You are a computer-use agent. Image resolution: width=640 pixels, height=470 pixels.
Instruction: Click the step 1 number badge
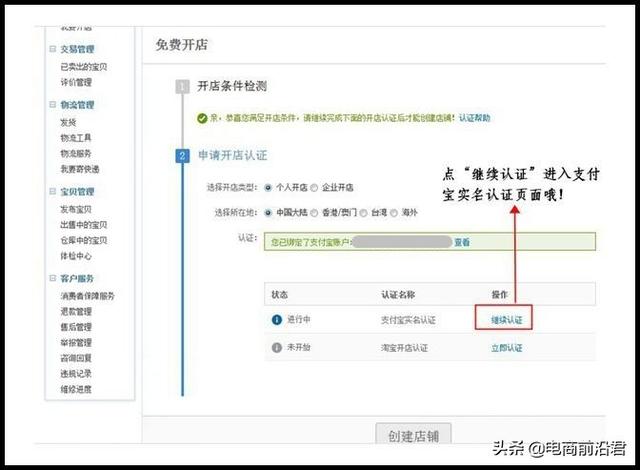182,87
